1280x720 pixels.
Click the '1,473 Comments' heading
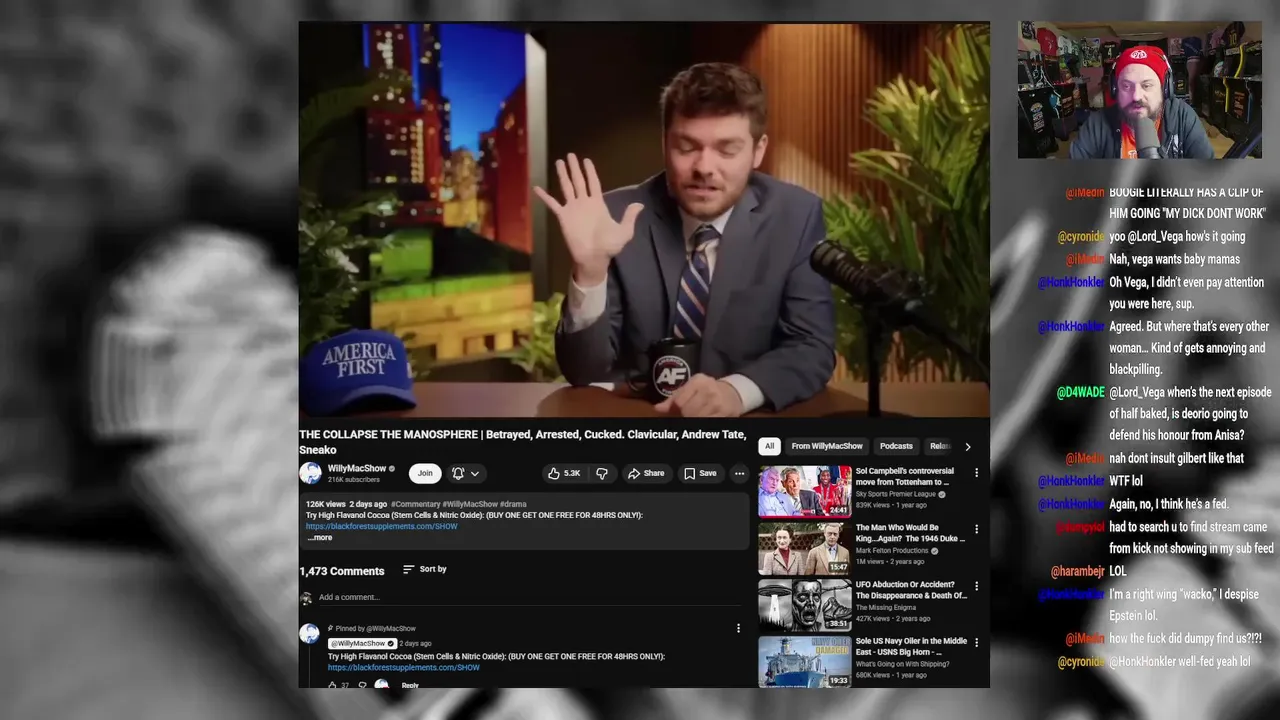[x=342, y=571]
